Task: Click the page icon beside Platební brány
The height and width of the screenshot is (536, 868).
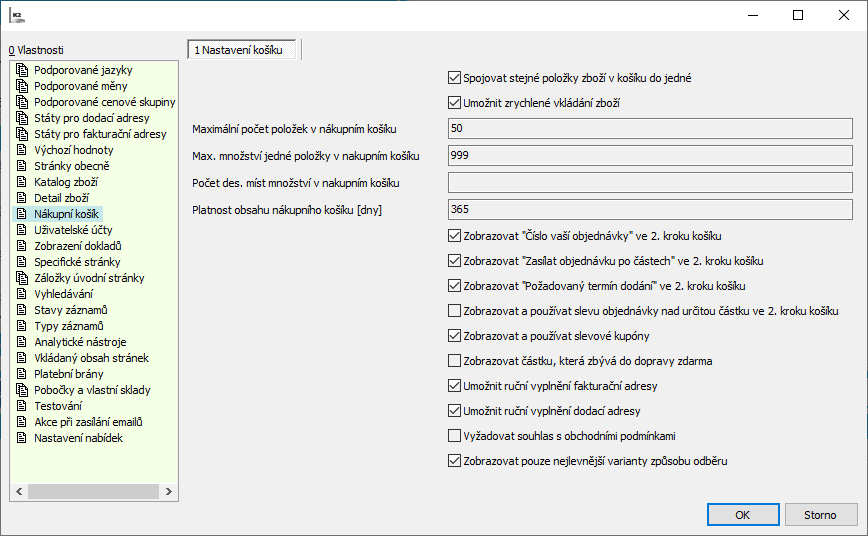Action: [x=22, y=374]
